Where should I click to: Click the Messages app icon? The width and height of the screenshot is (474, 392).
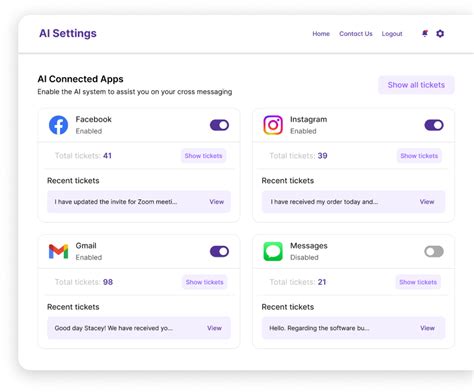coord(273,251)
